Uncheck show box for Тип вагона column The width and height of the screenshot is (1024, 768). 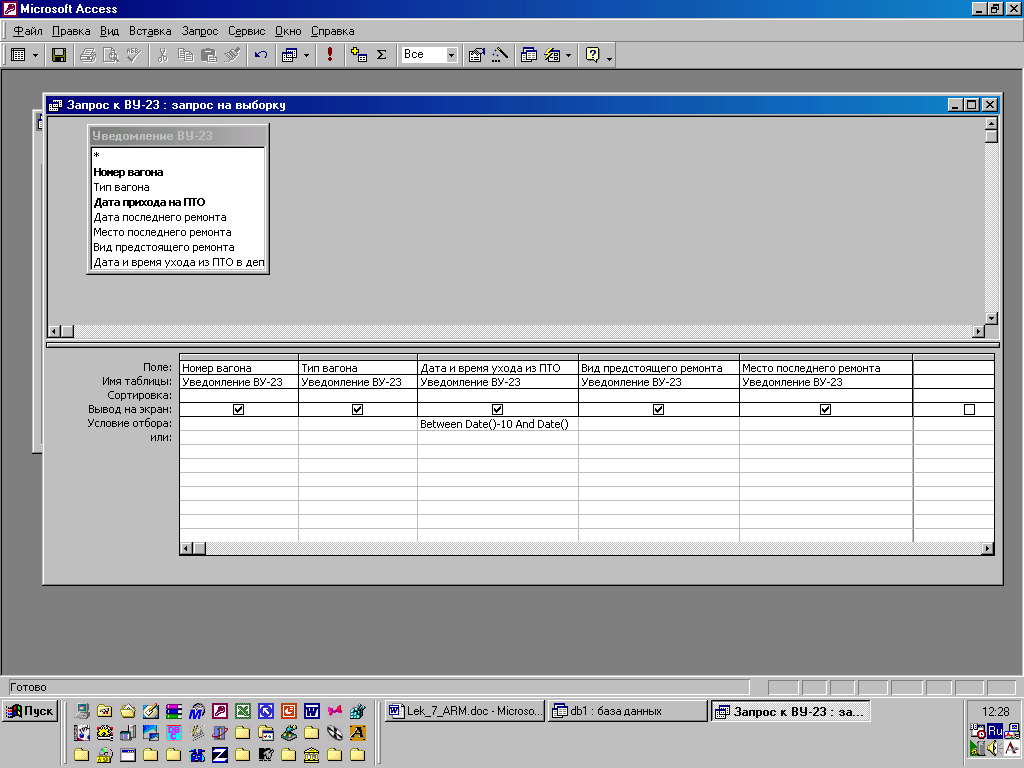(x=357, y=409)
